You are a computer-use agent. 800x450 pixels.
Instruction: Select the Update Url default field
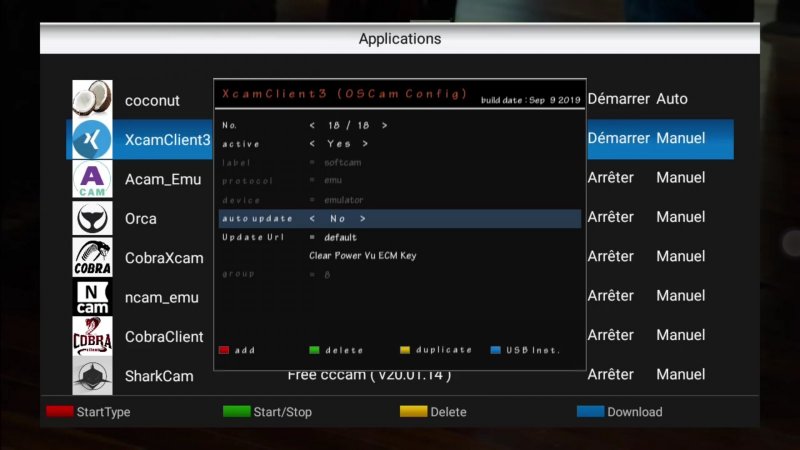click(x=340, y=237)
